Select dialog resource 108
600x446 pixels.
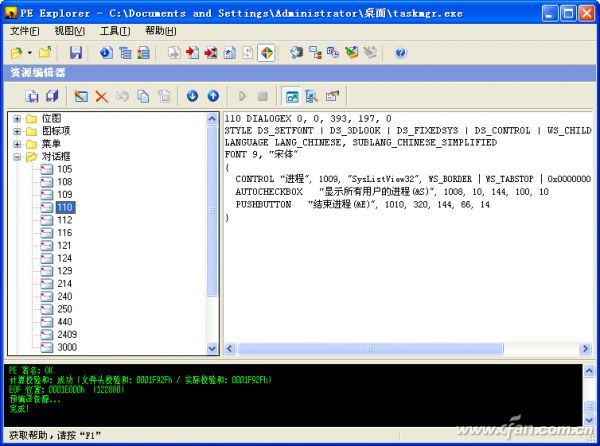point(65,182)
